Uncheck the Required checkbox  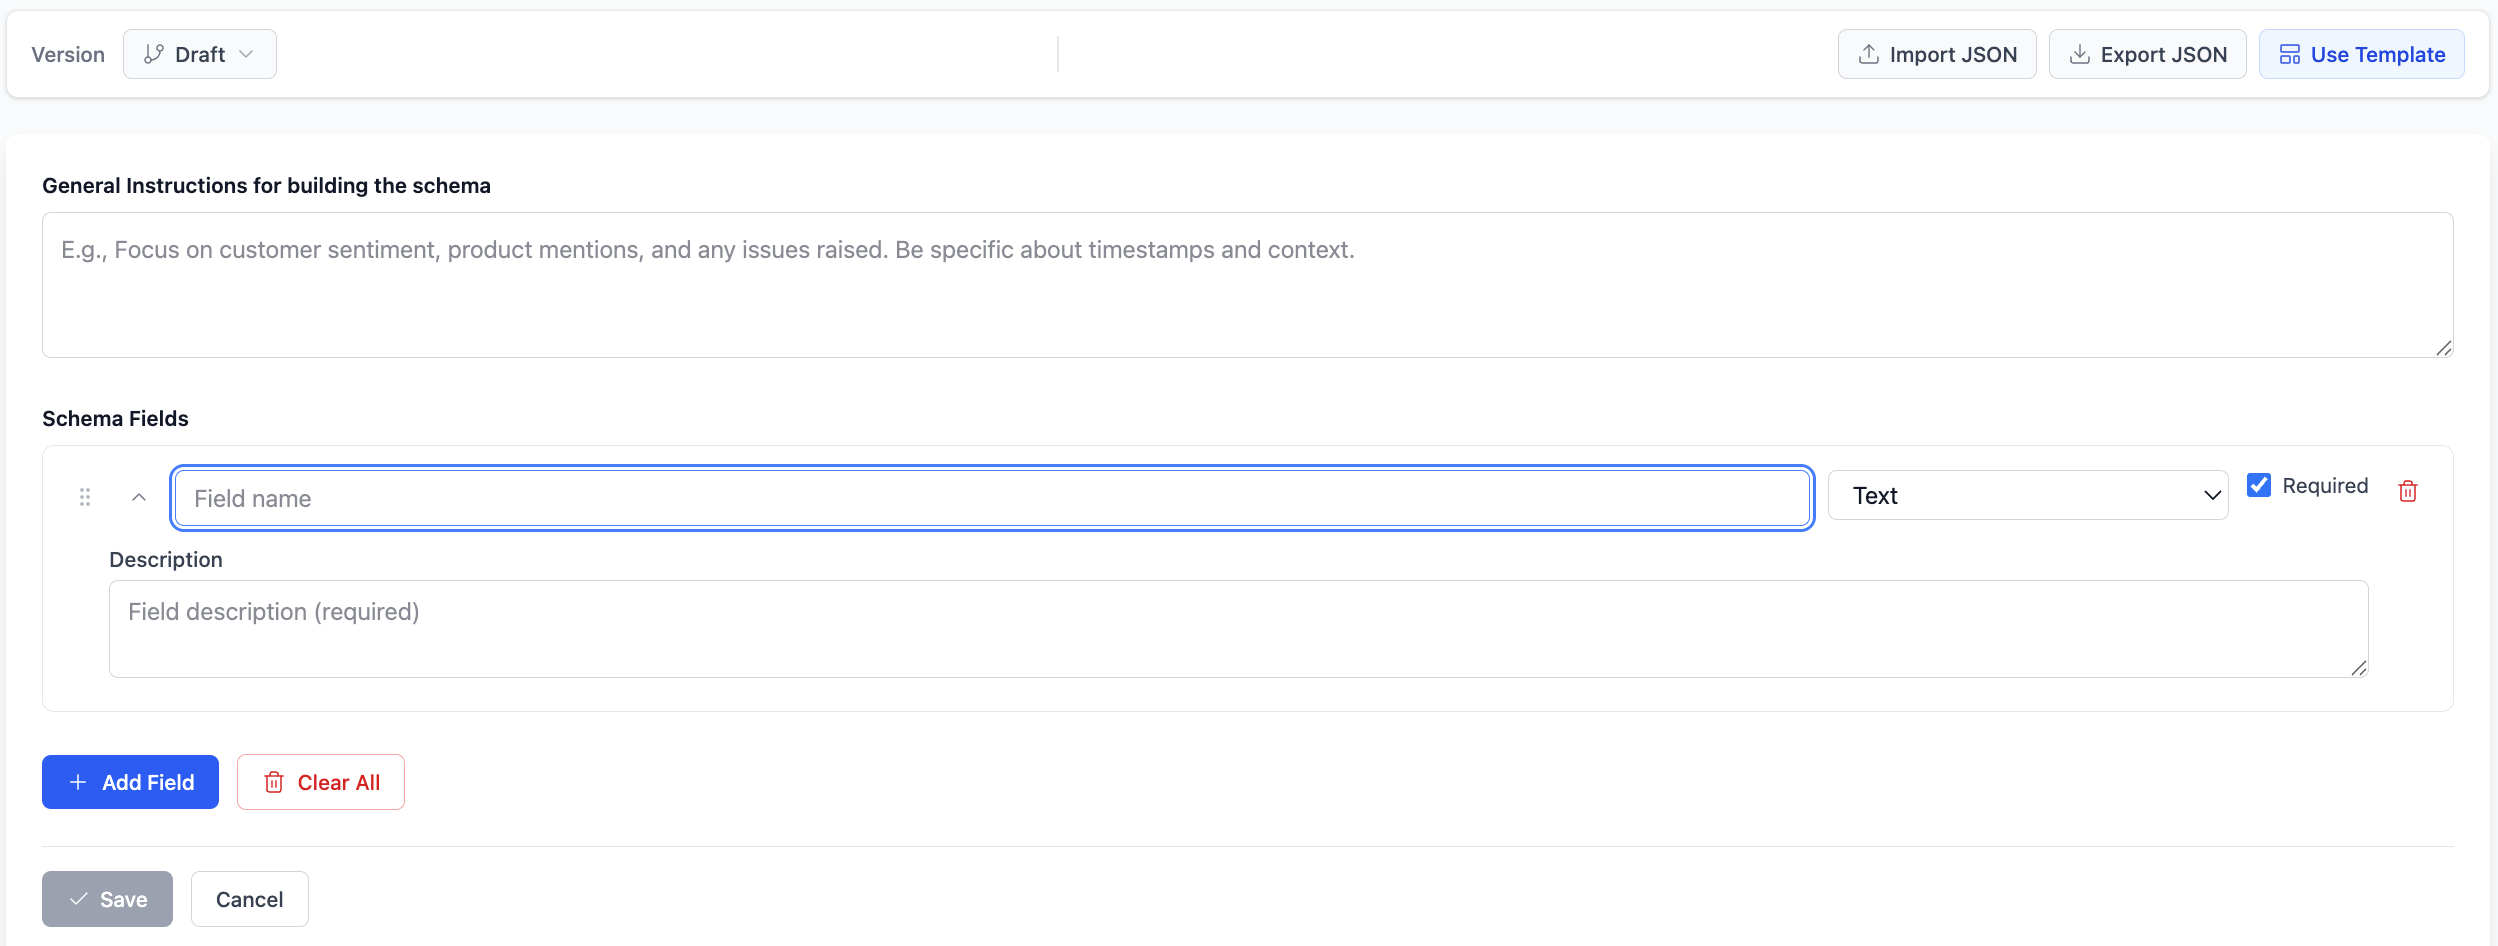2259,485
